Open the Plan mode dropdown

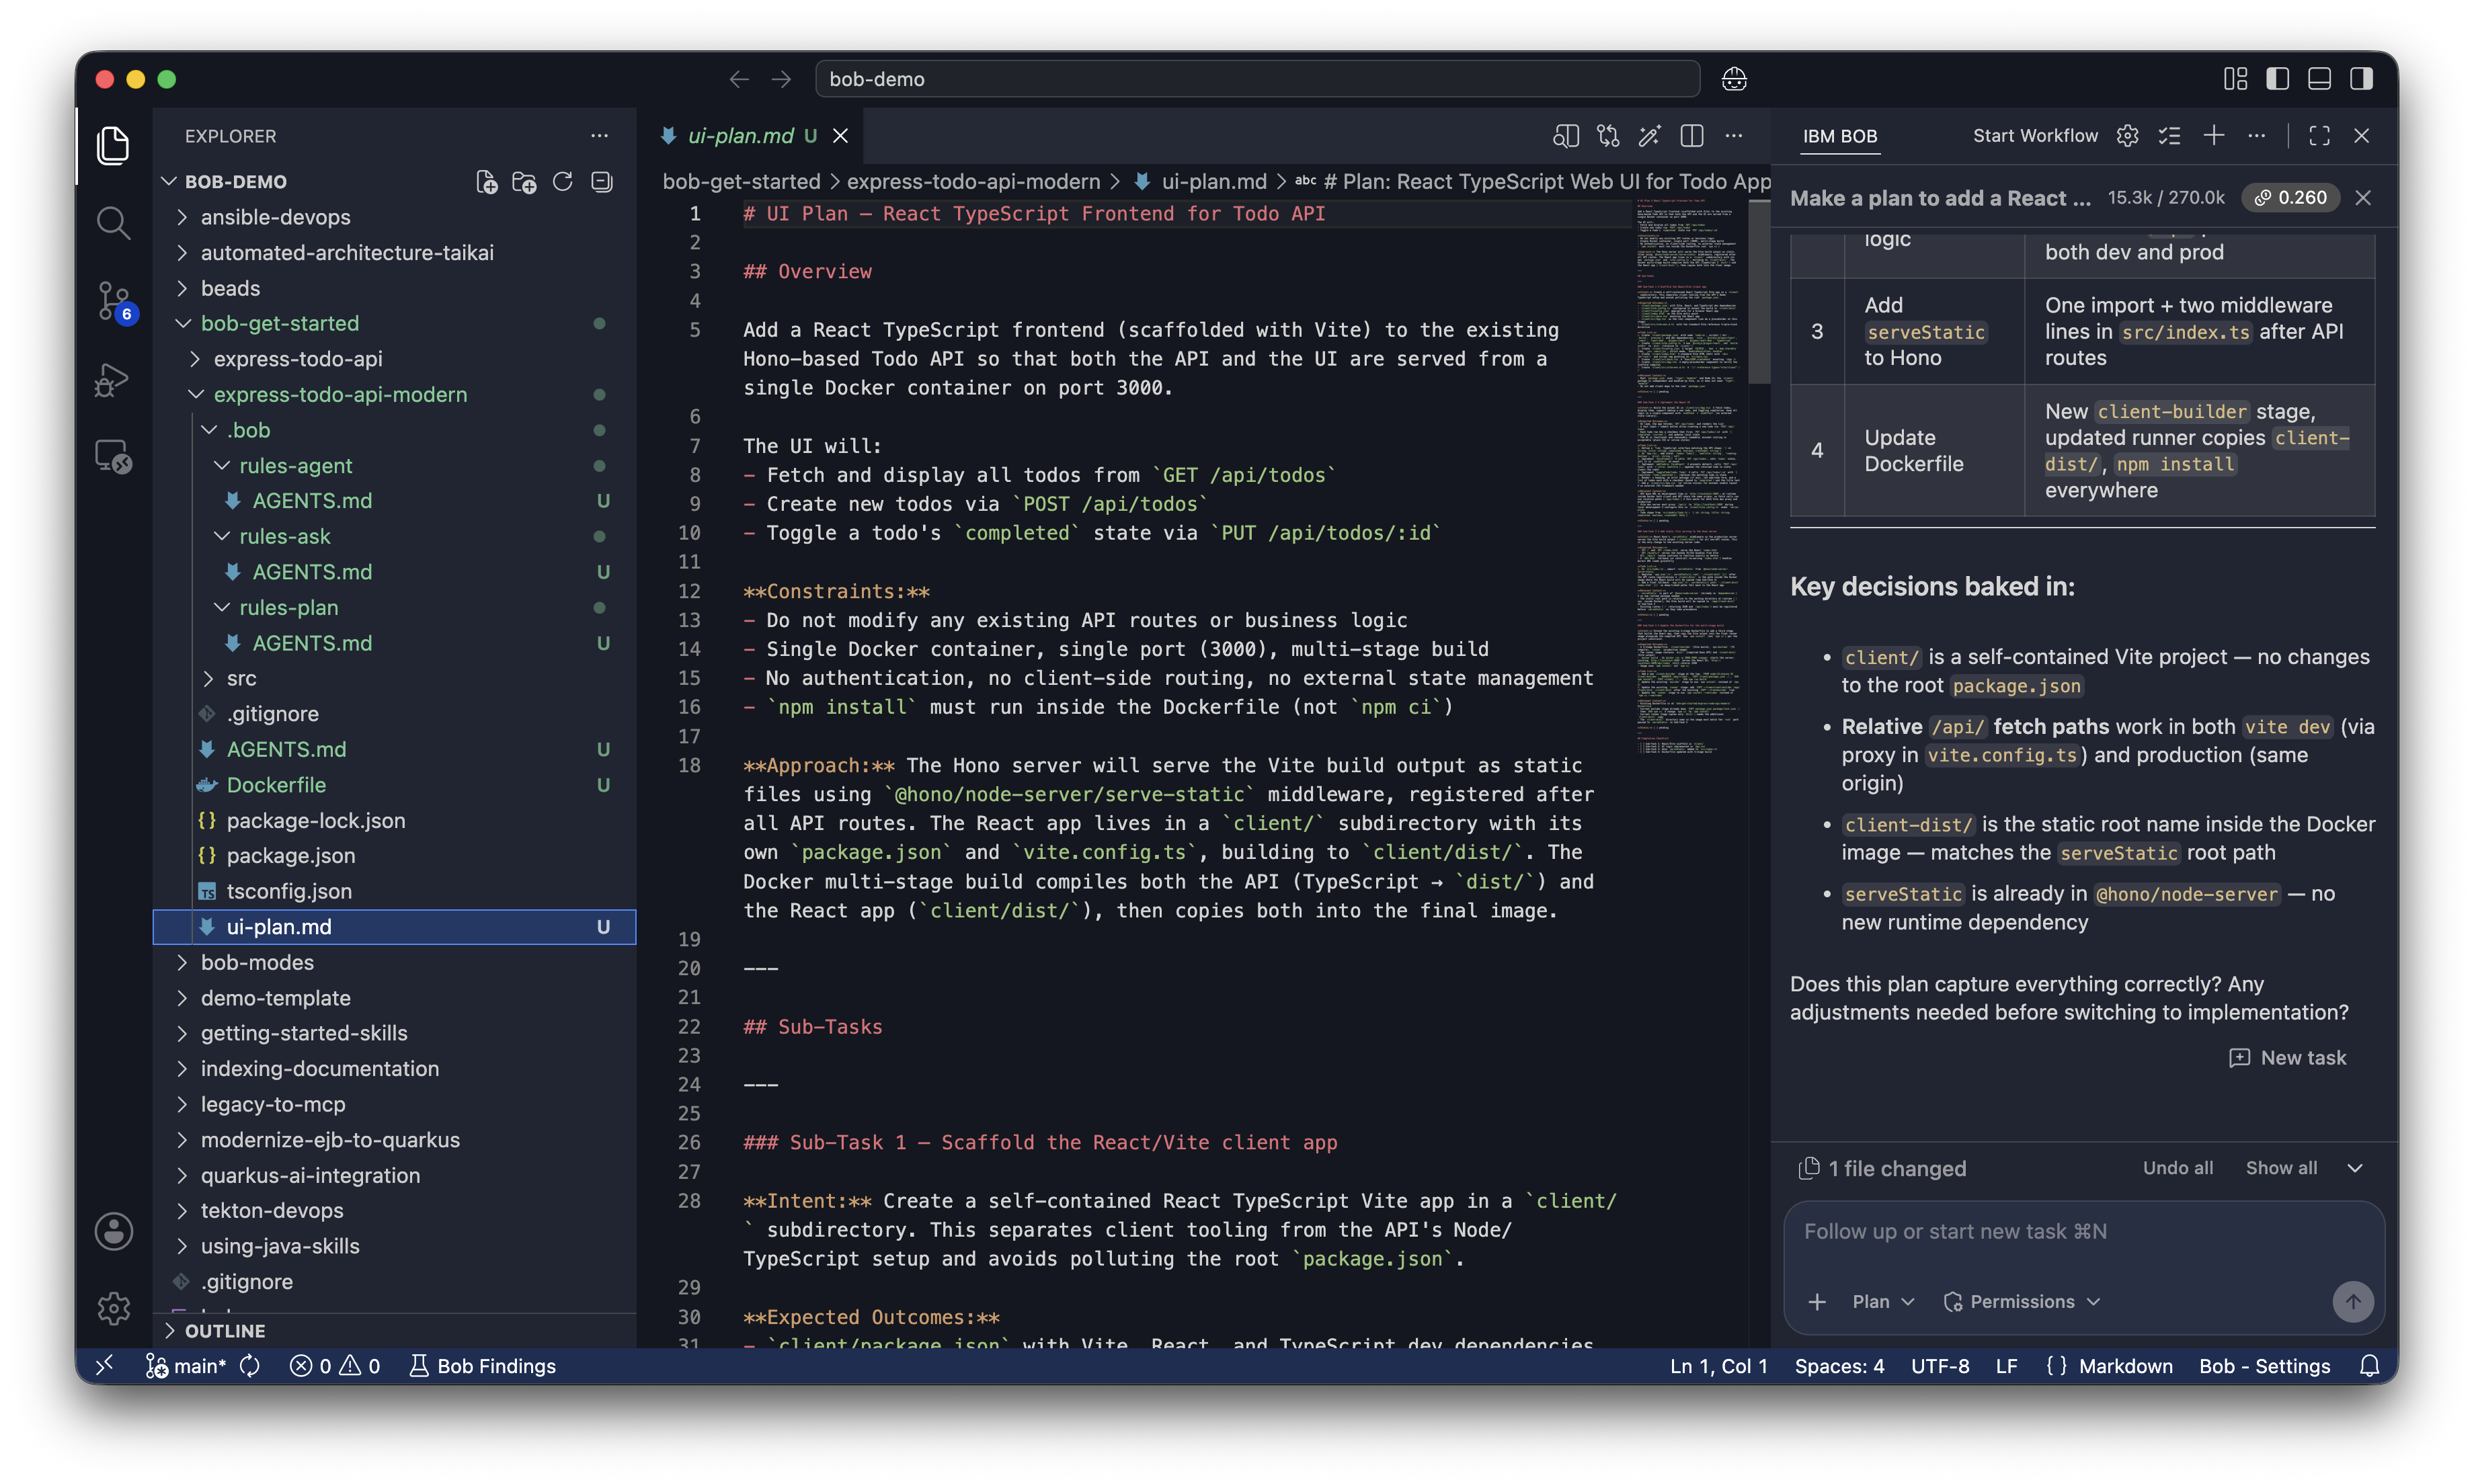[x=1883, y=1301]
